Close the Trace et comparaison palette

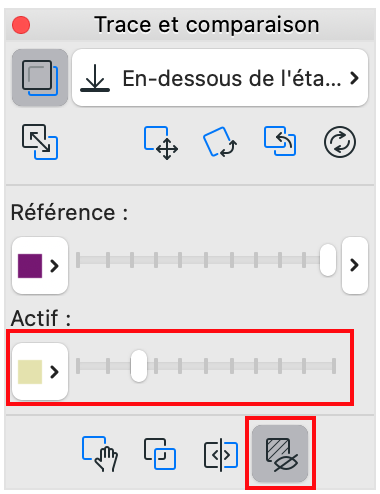coord(21,25)
